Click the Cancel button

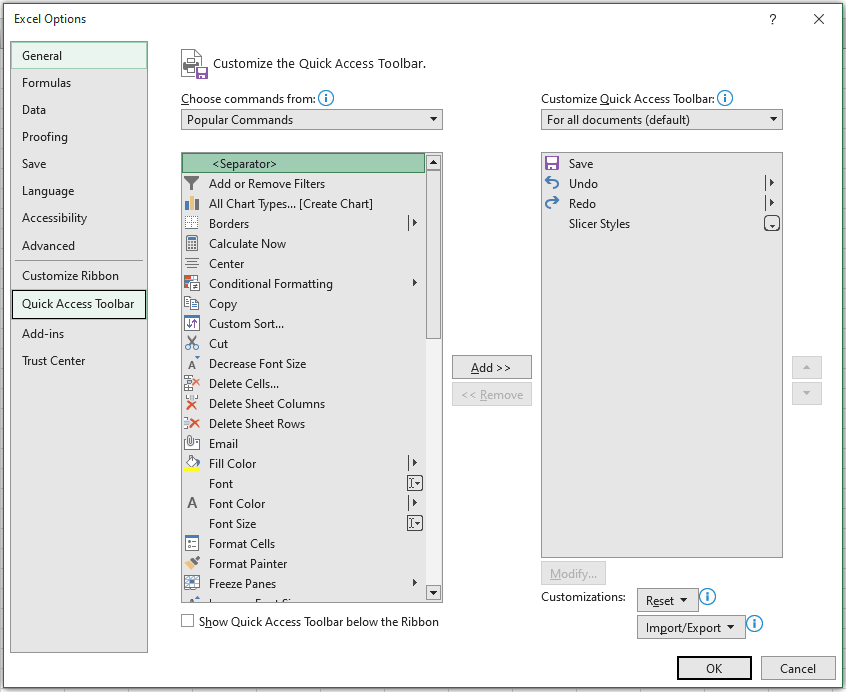pyautogui.click(x=798, y=668)
